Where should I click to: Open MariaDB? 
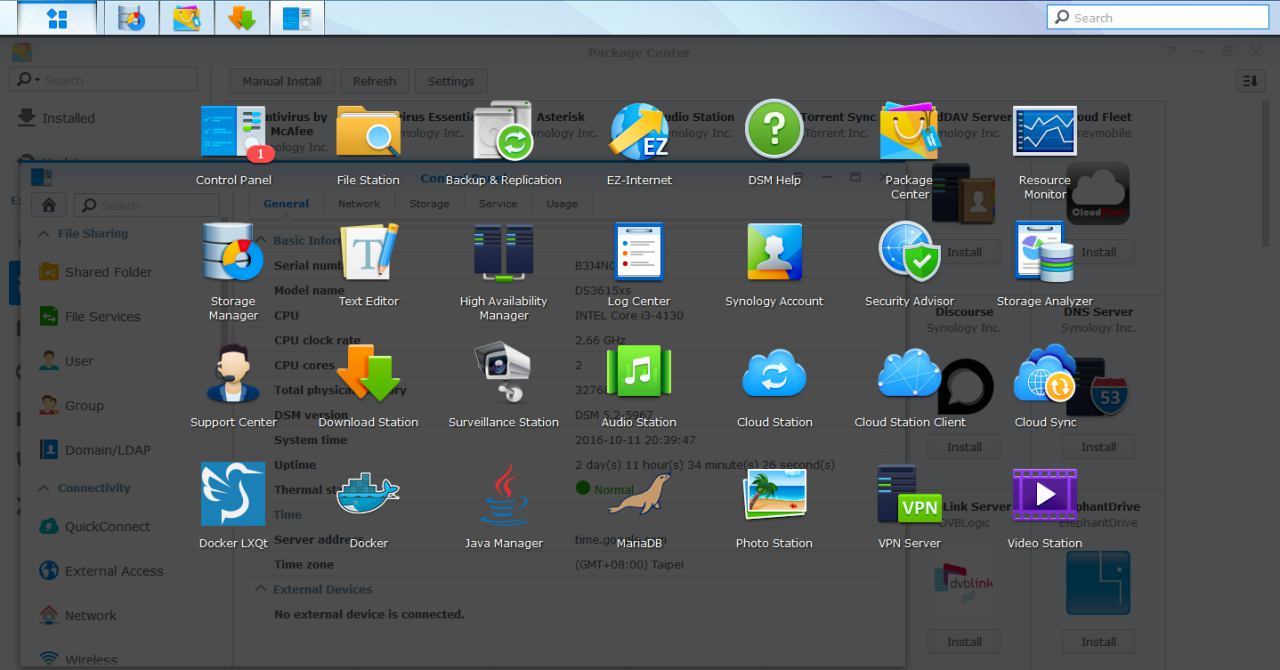(x=639, y=494)
